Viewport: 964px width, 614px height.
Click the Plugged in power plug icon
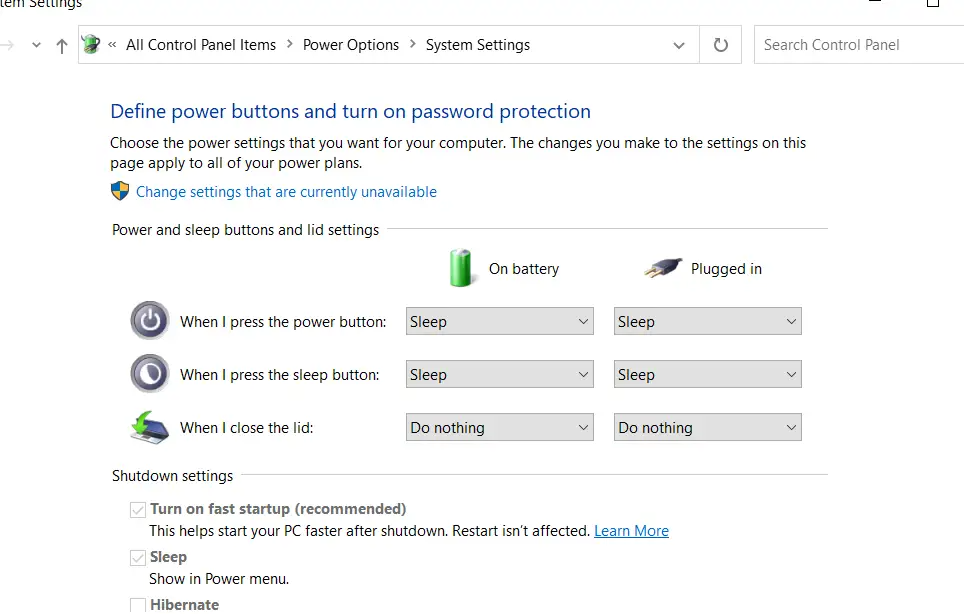[661, 268]
